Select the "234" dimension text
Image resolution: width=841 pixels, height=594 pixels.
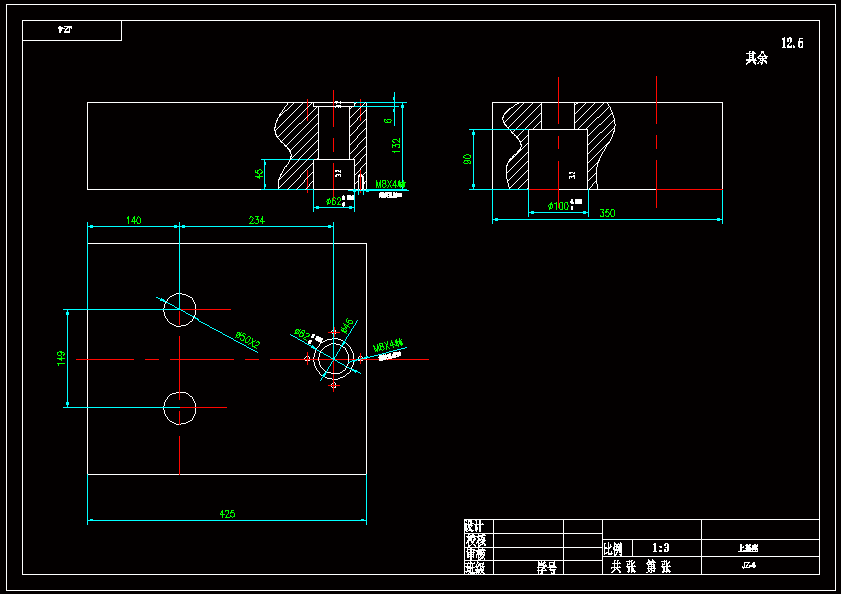tap(256, 220)
